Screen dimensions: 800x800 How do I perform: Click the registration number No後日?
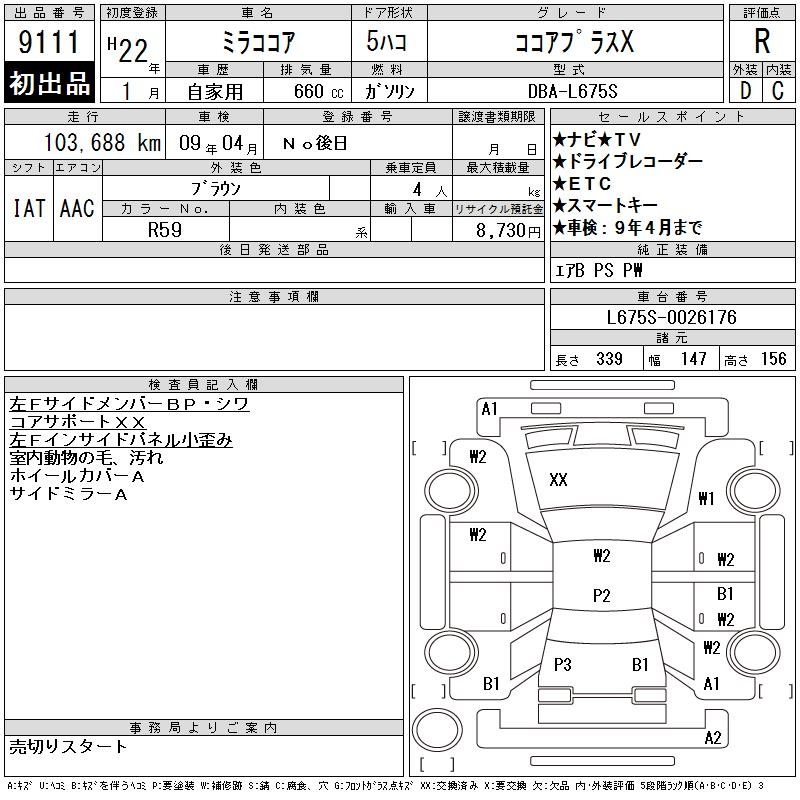click(315, 143)
